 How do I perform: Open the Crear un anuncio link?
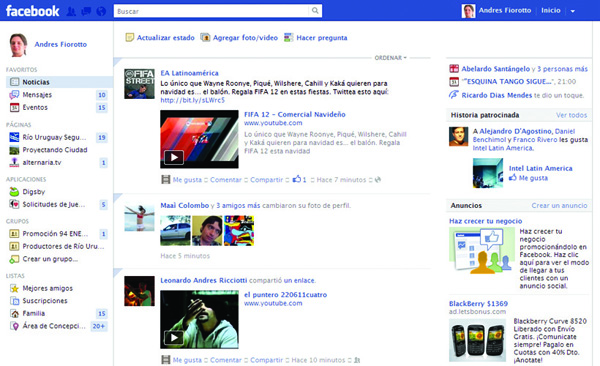click(x=559, y=206)
